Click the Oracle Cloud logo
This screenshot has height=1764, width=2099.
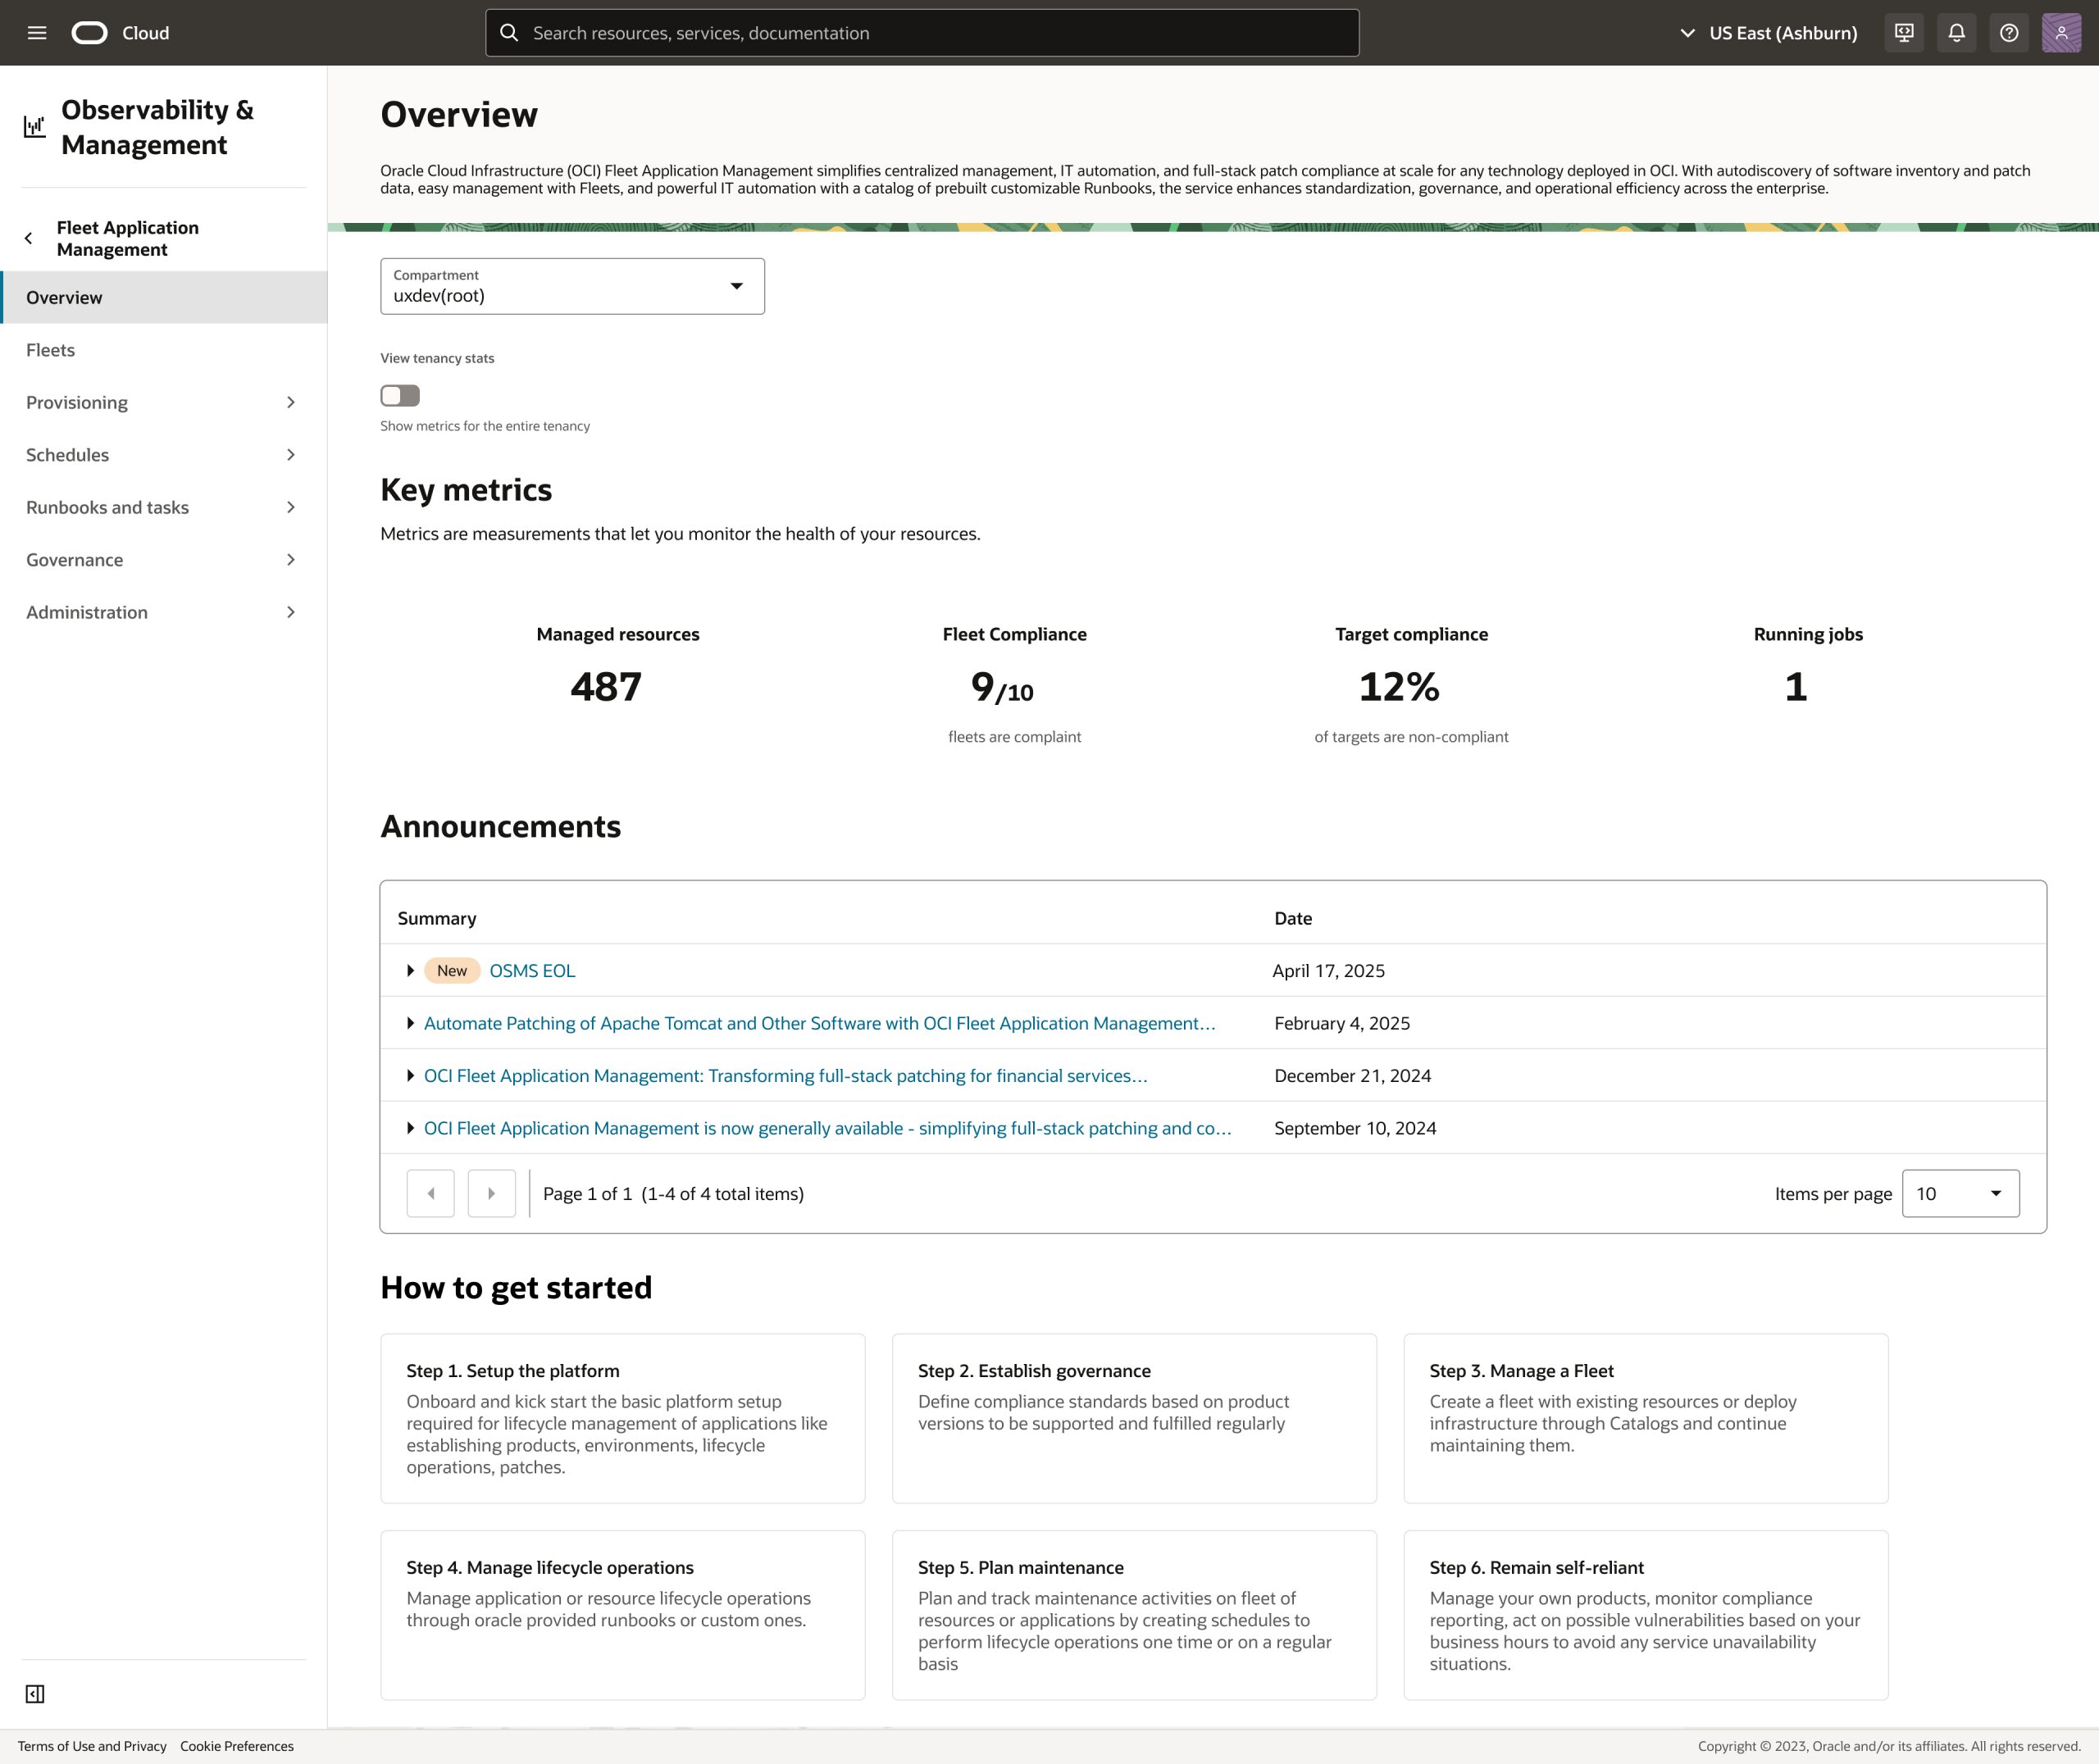click(x=90, y=32)
